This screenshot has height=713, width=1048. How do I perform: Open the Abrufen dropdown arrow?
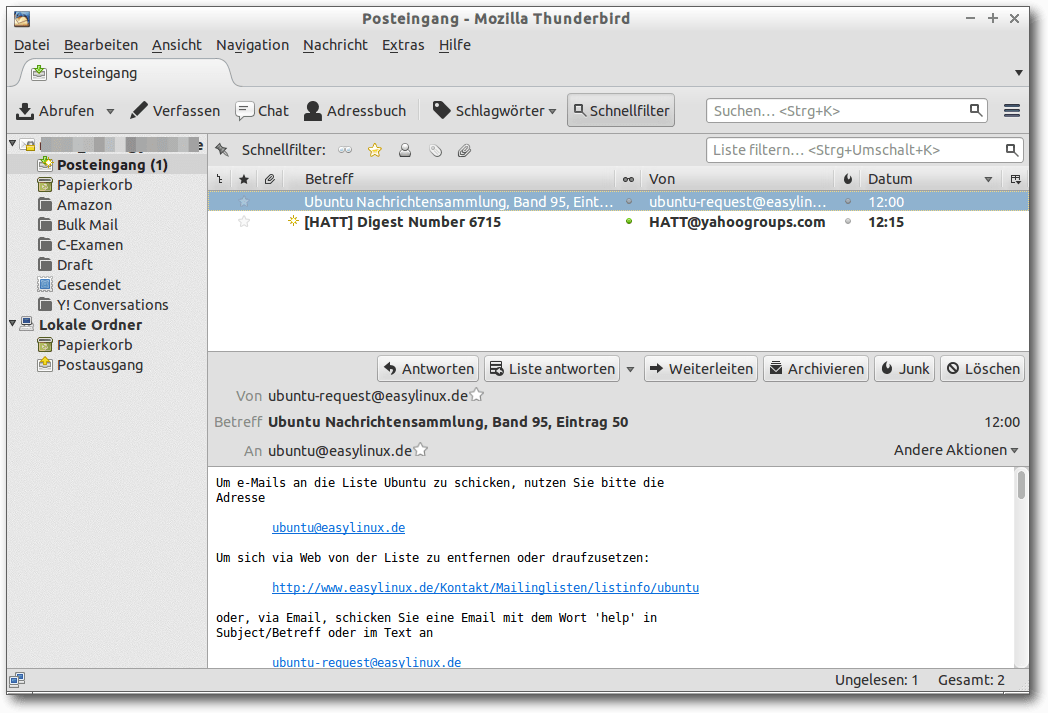pyautogui.click(x=110, y=112)
